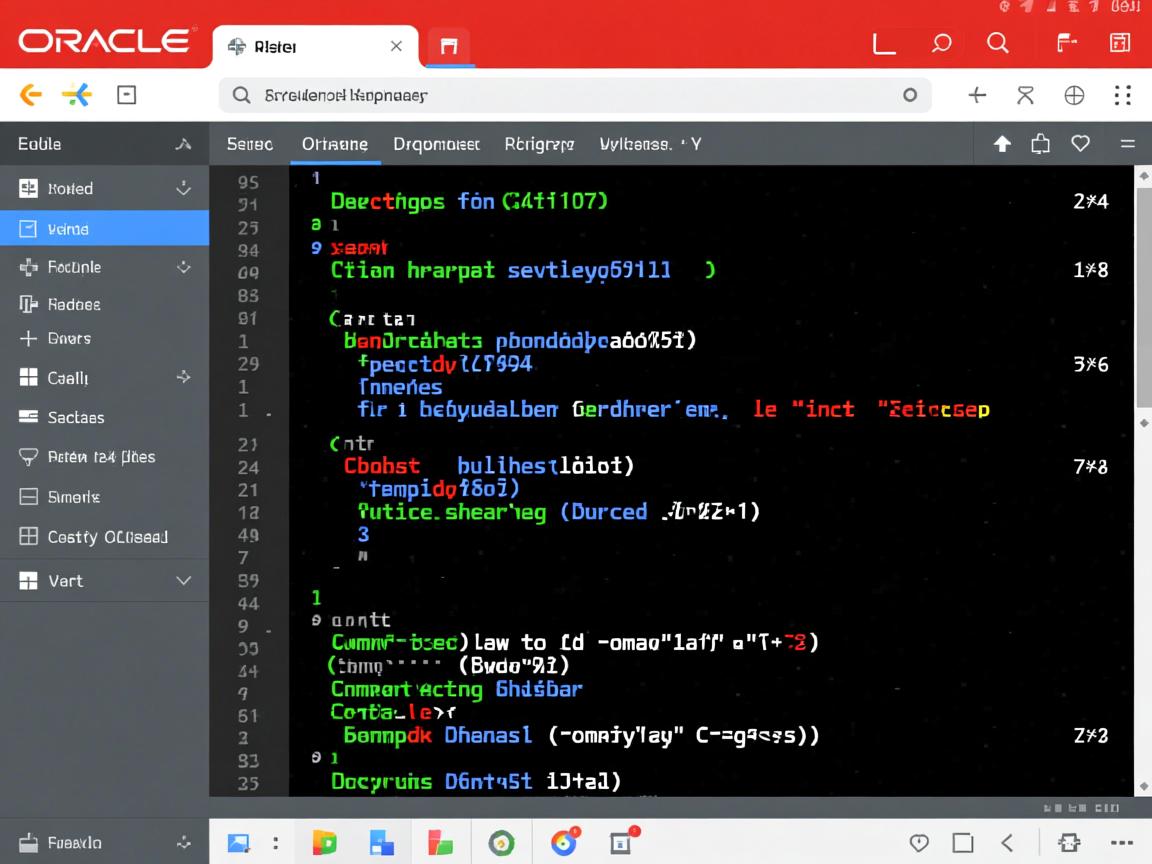
Task: Collapse the Eoble panel header arrow
Action: tap(183, 145)
